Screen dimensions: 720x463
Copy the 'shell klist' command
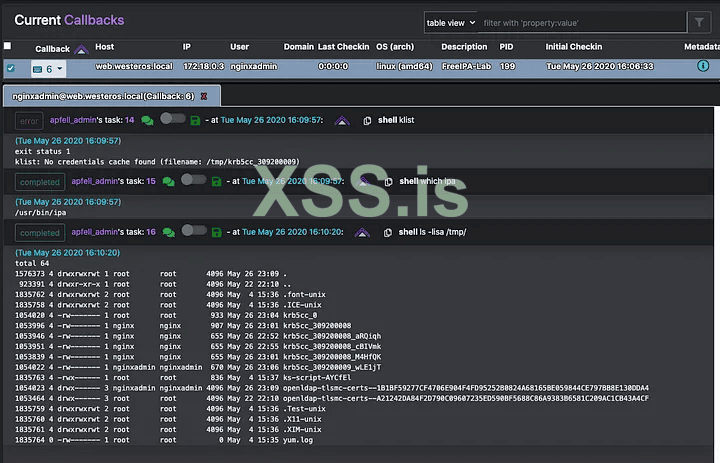click(x=365, y=120)
